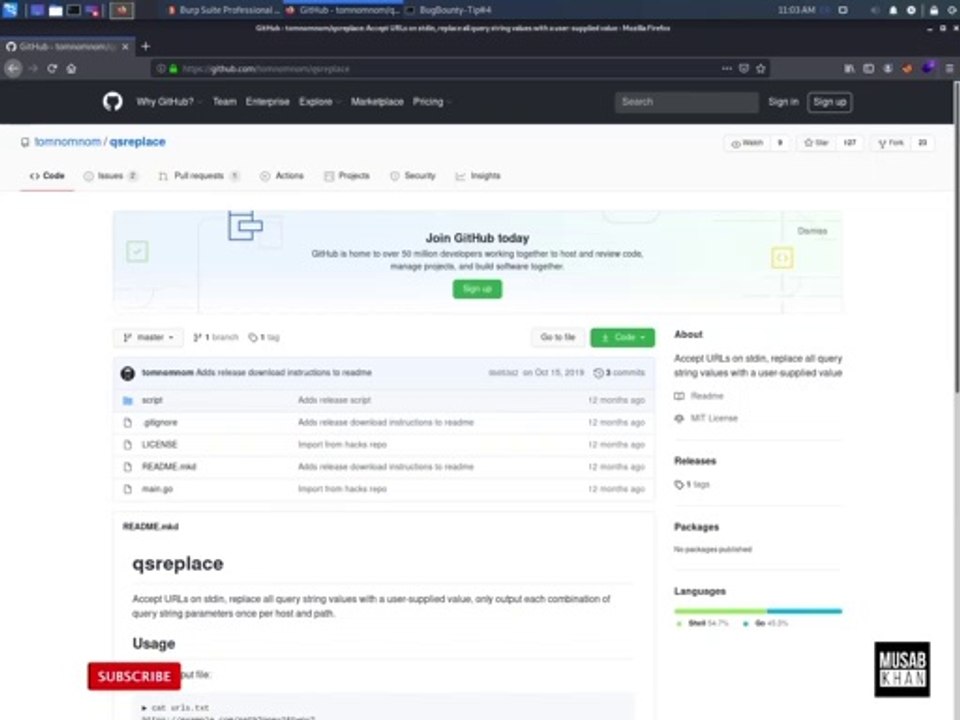Click the tomnomnom avatar in commit row
960x720 pixels.
[127, 373]
